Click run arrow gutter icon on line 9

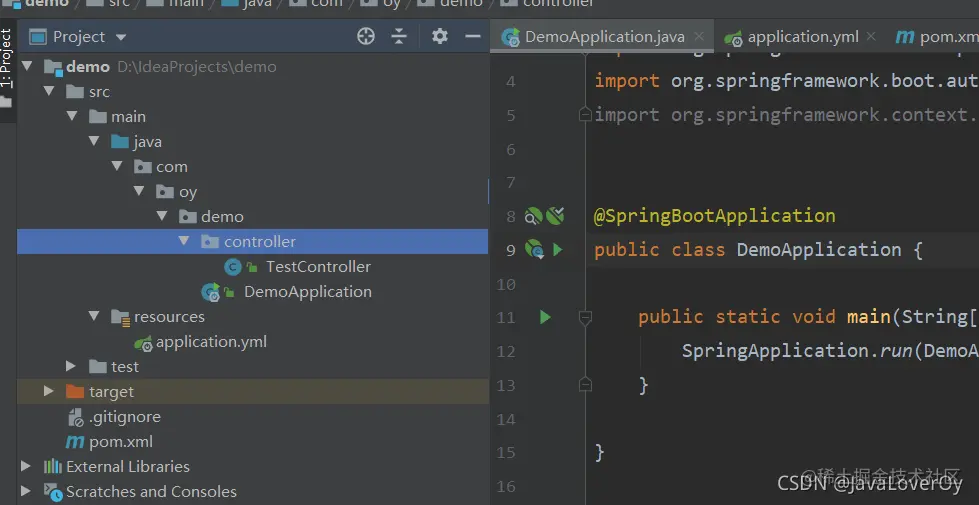point(558,250)
